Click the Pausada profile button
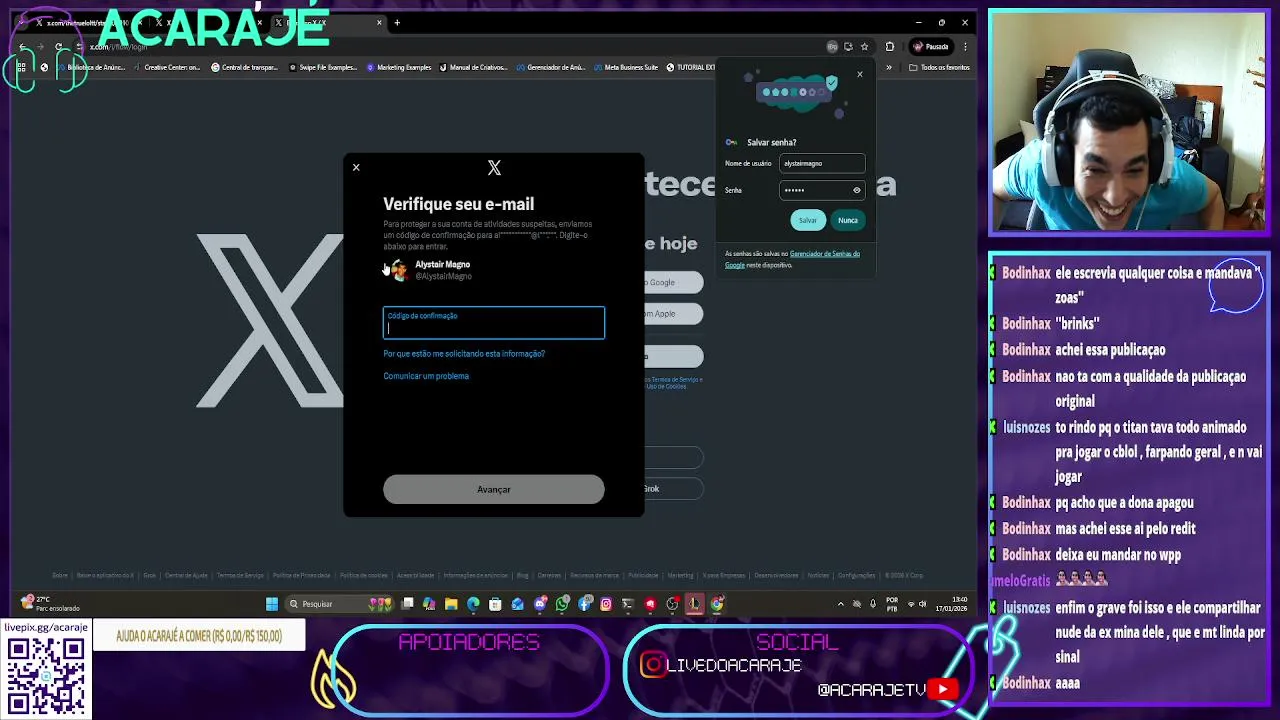This screenshot has height=720, width=1280. click(930, 46)
